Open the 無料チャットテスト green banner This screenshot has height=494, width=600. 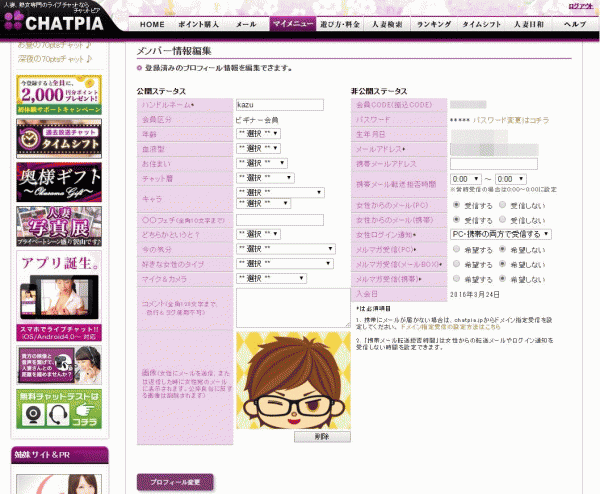click(x=59, y=409)
